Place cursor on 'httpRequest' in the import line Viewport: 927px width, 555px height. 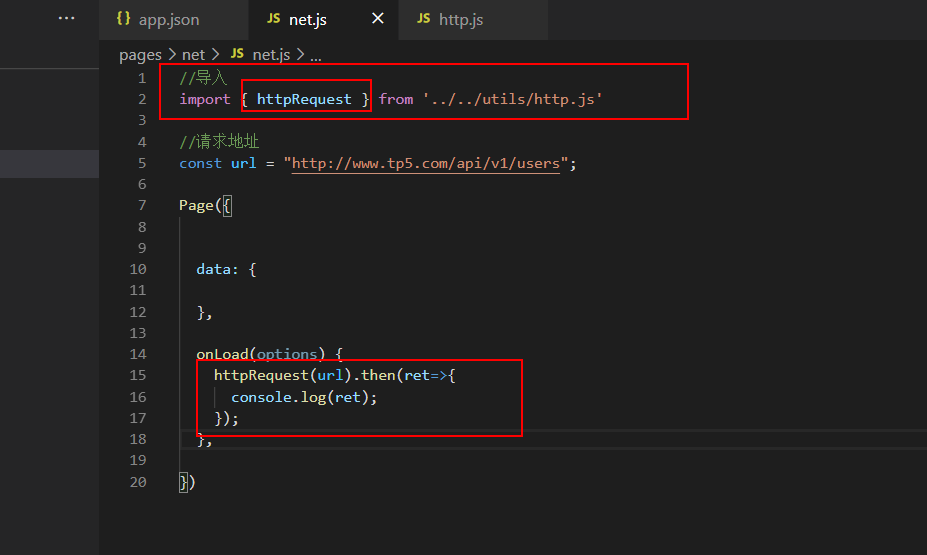(304, 99)
